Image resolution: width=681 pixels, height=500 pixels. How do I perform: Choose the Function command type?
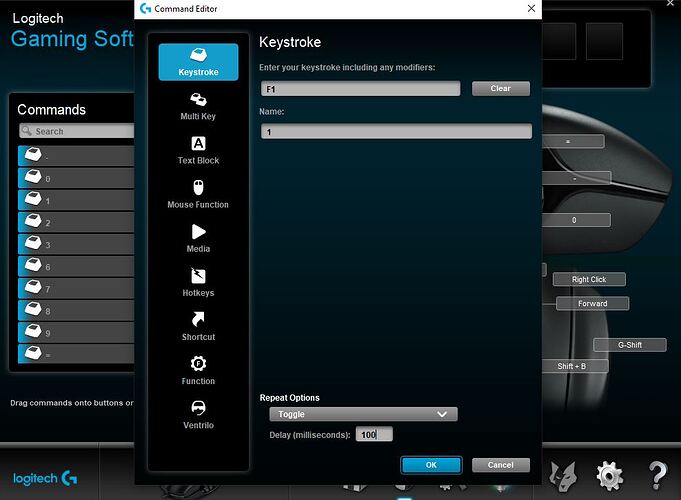coord(198,371)
